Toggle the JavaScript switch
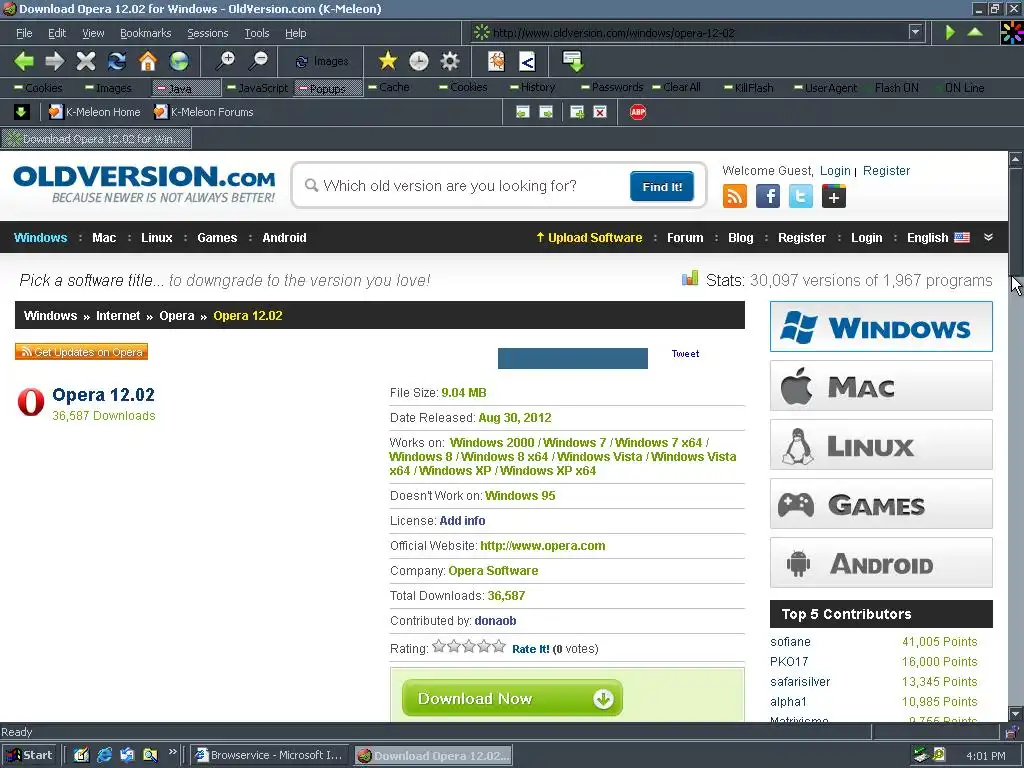 coord(257,88)
